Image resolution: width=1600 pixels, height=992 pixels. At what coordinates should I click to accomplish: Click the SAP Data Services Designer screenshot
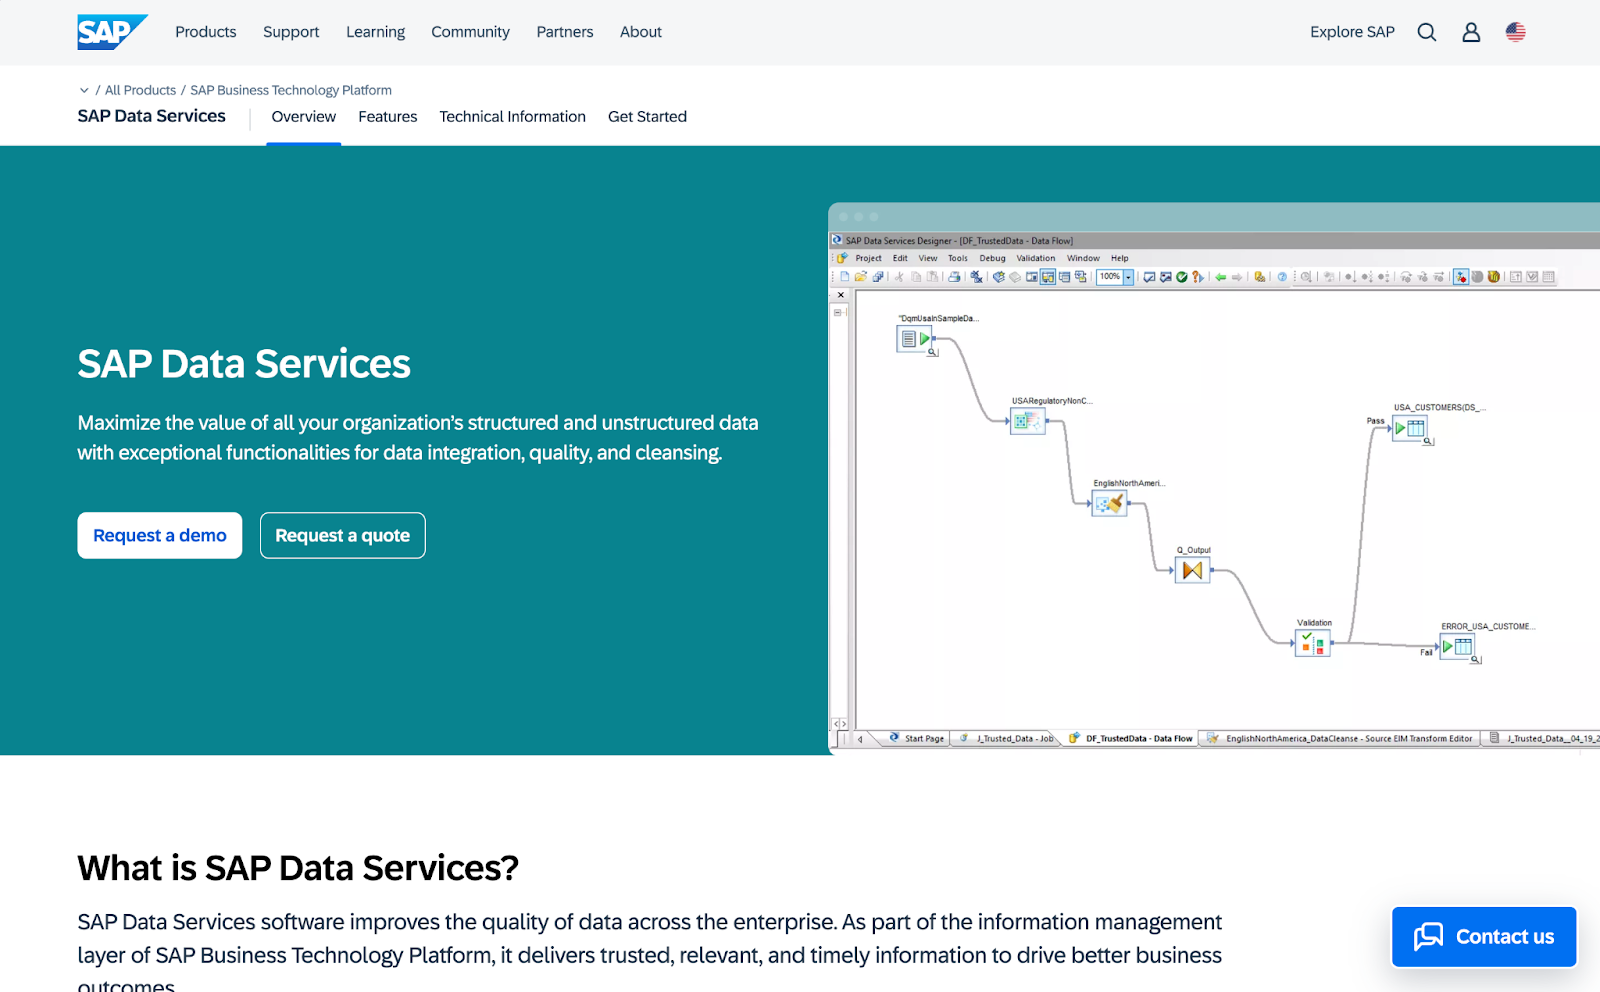click(x=1214, y=479)
